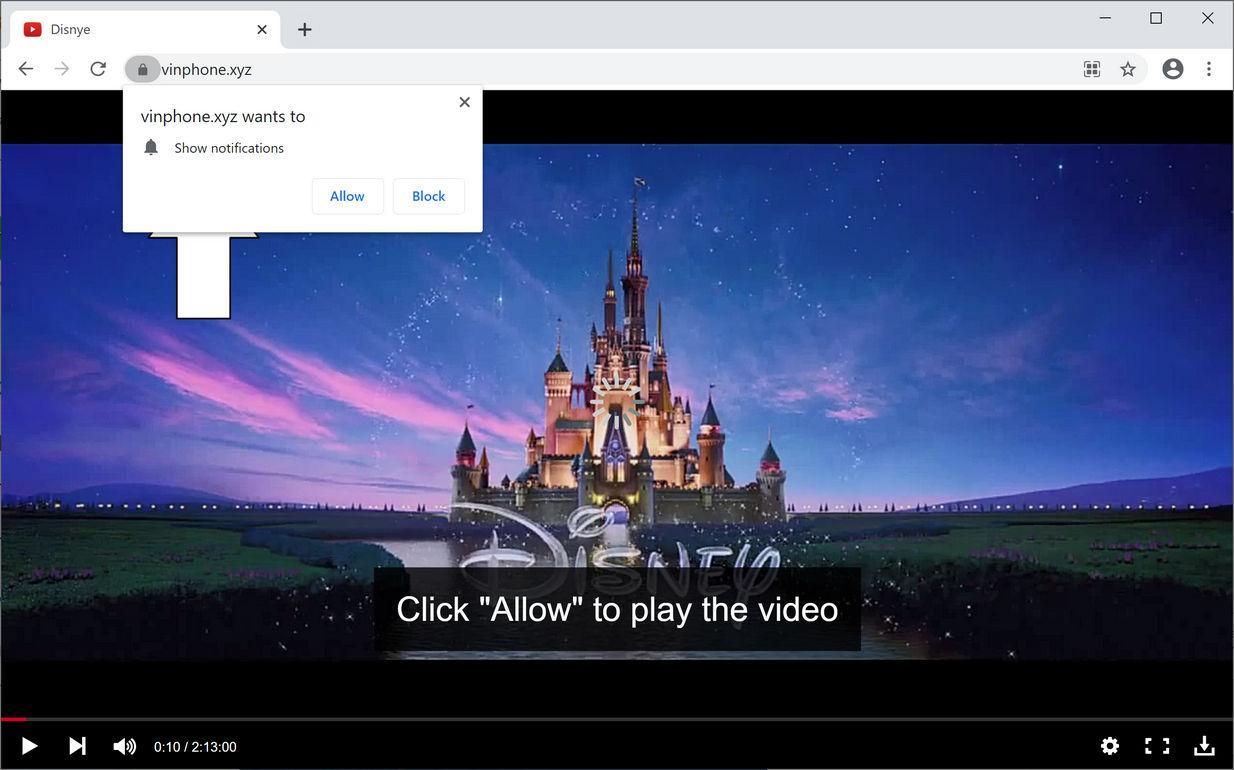This screenshot has width=1234, height=770.
Task: Play the video with the play button
Action: click(29, 746)
